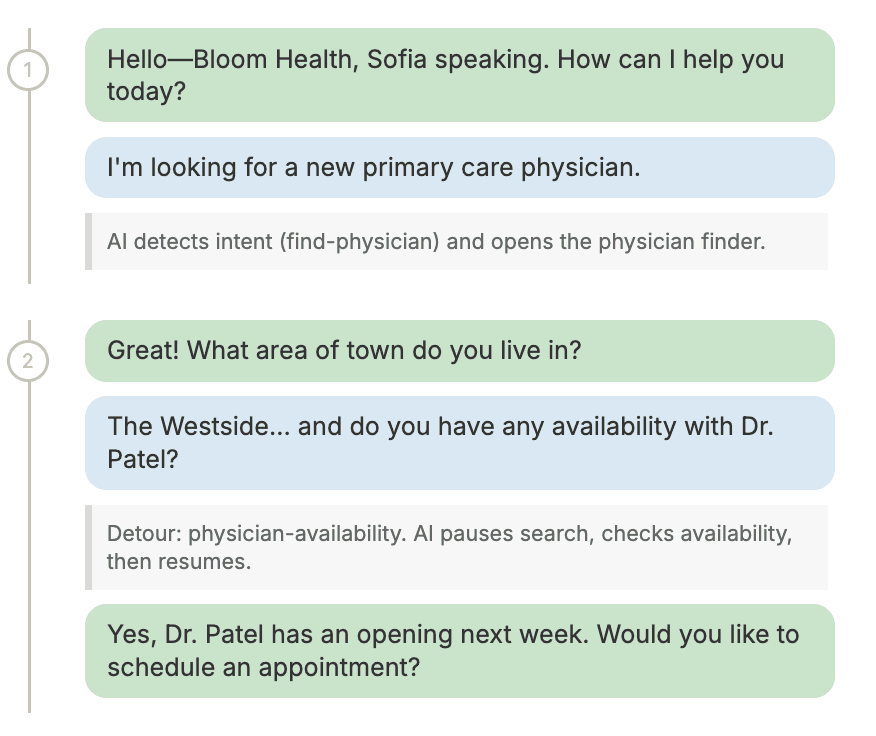Click the word 'Westside' in user message
The width and height of the screenshot is (876, 736).
[223, 426]
